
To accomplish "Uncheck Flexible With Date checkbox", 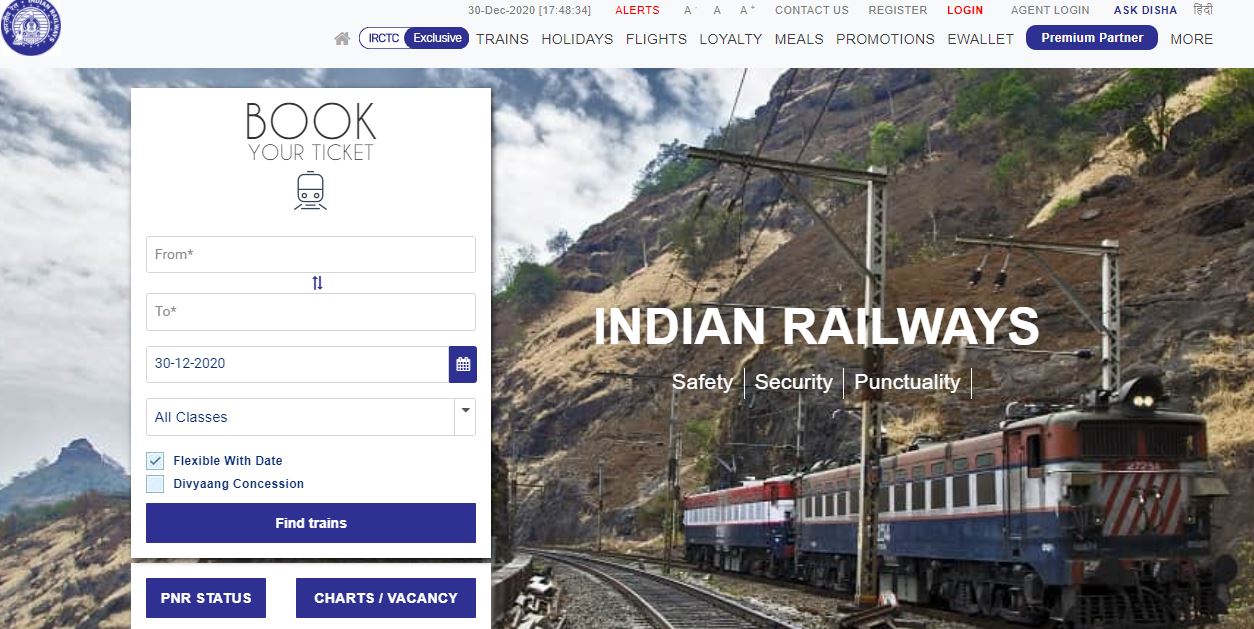I will pos(155,461).
